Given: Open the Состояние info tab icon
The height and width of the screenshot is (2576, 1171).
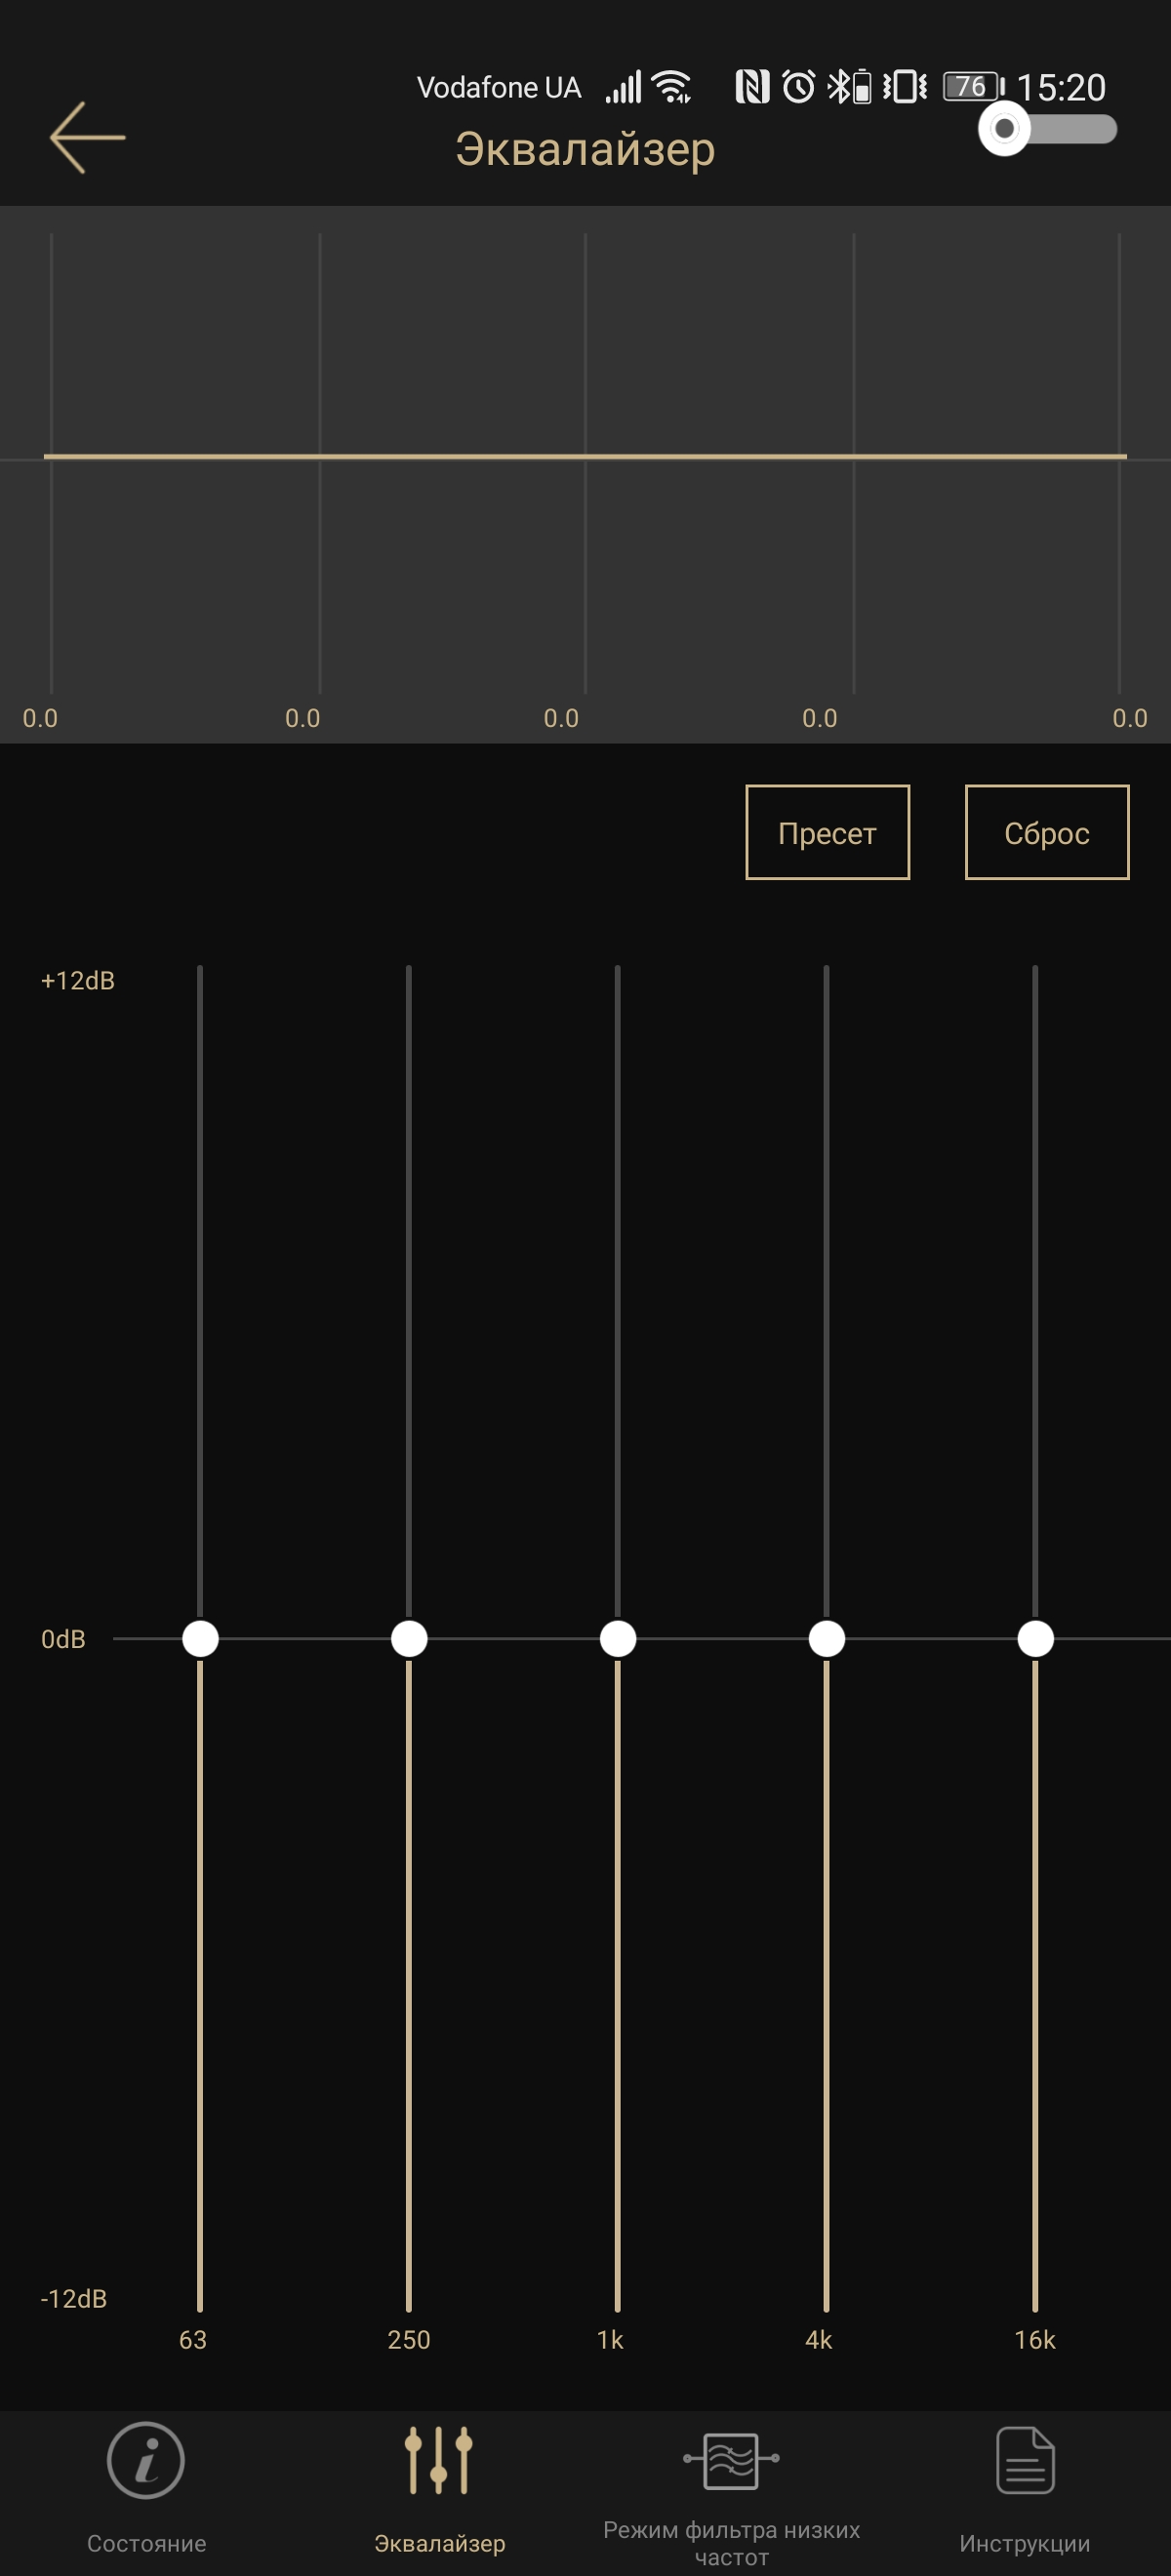Looking at the screenshot, I should 146,2459.
